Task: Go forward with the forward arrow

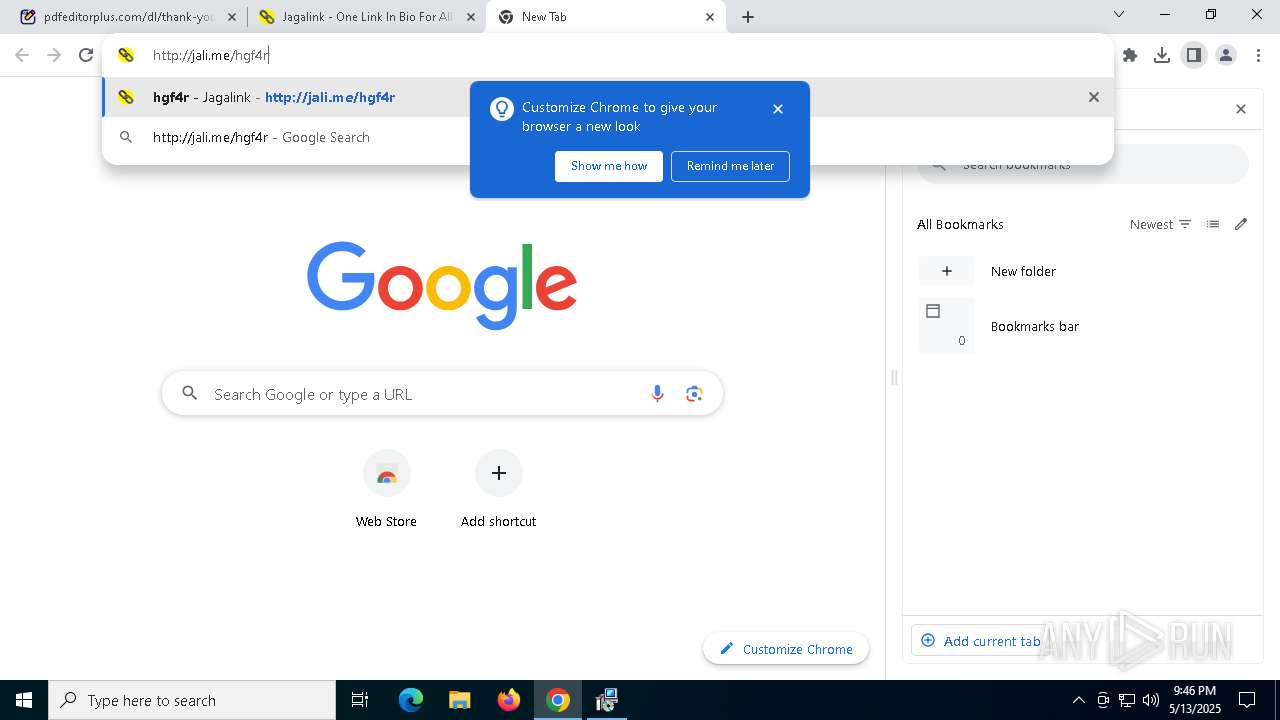Action: 54,55
